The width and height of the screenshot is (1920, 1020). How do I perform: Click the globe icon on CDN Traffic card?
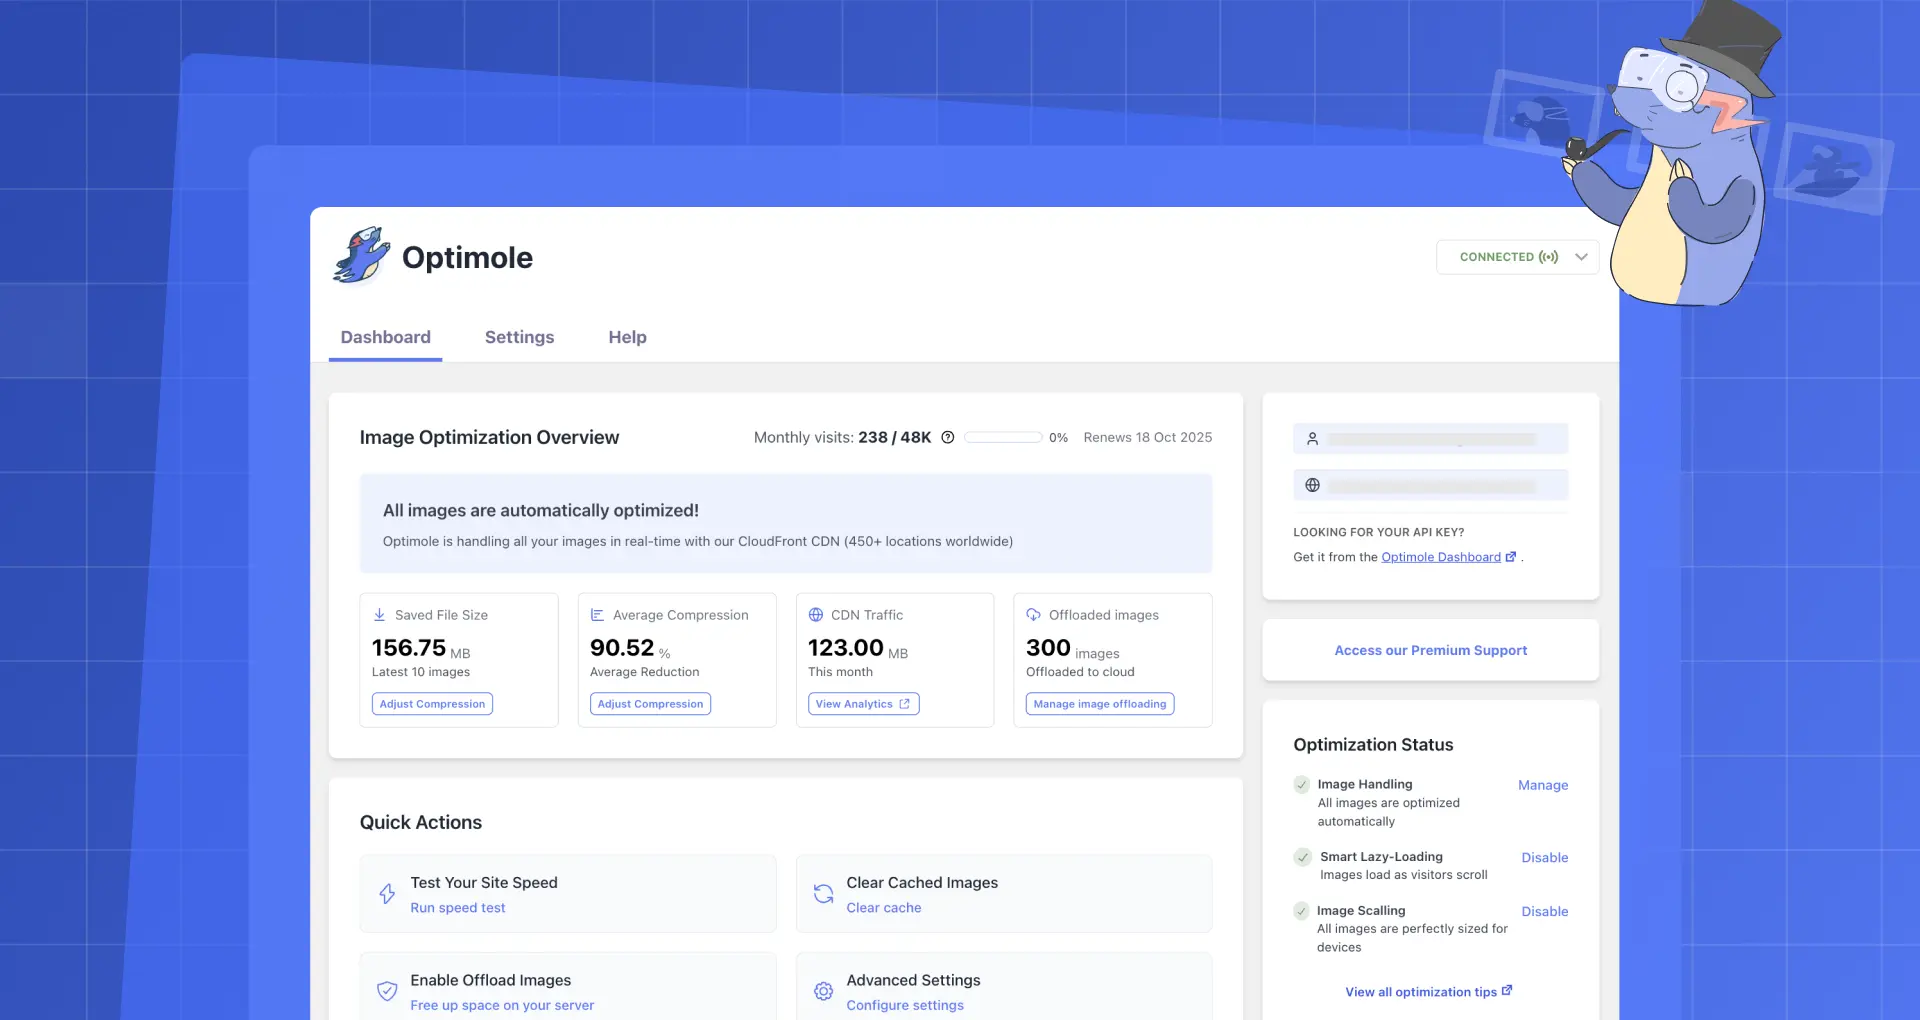(x=818, y=614)
